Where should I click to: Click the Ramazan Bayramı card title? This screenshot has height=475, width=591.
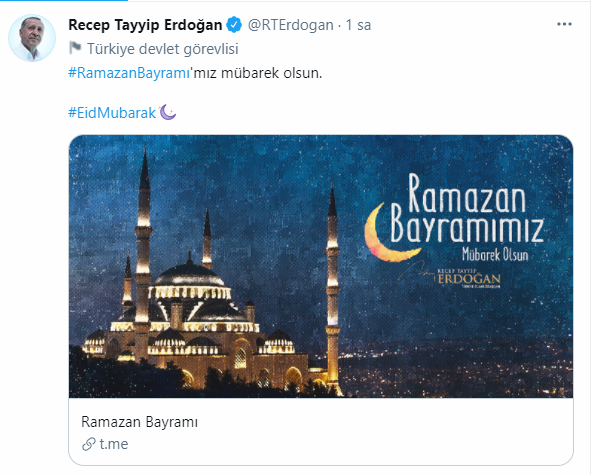(x=139, y=422)
